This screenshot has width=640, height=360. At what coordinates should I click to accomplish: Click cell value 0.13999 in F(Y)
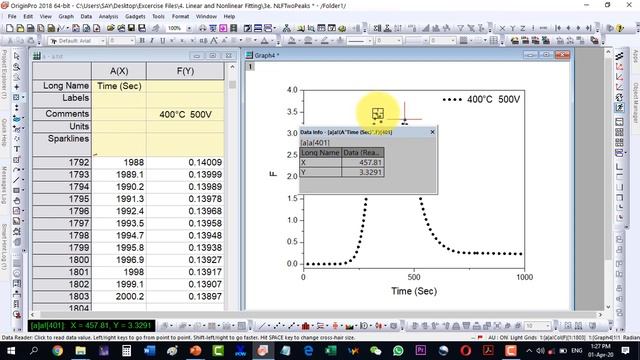[x=185, y=174]
